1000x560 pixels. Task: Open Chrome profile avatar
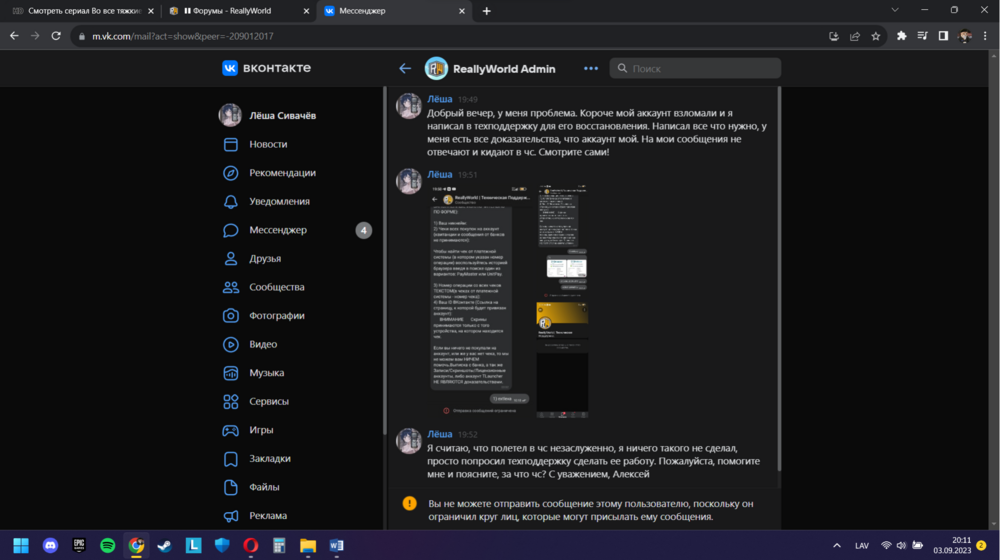pos(965,36)
